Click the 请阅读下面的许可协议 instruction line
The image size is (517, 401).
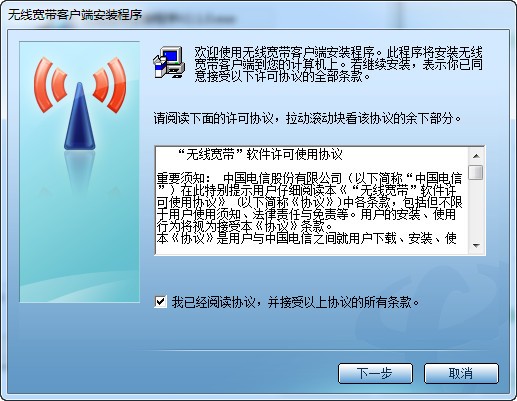(x=307, y=118)
